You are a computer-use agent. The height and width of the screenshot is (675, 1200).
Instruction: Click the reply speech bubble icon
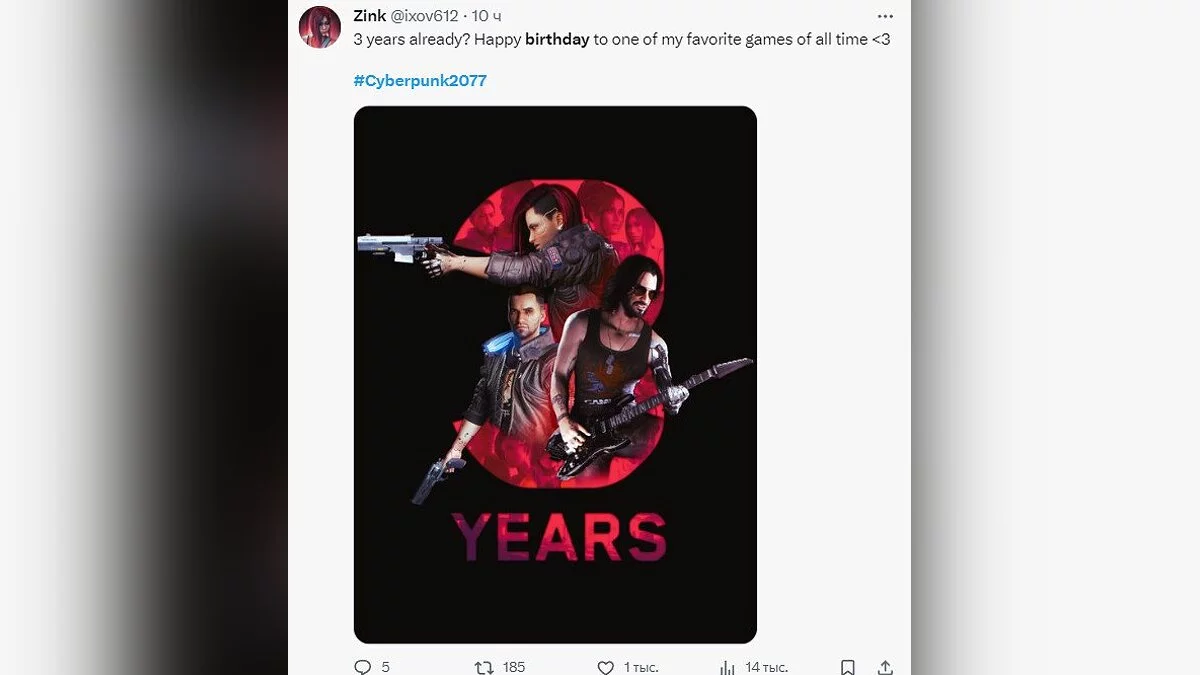tap(363, 667)
